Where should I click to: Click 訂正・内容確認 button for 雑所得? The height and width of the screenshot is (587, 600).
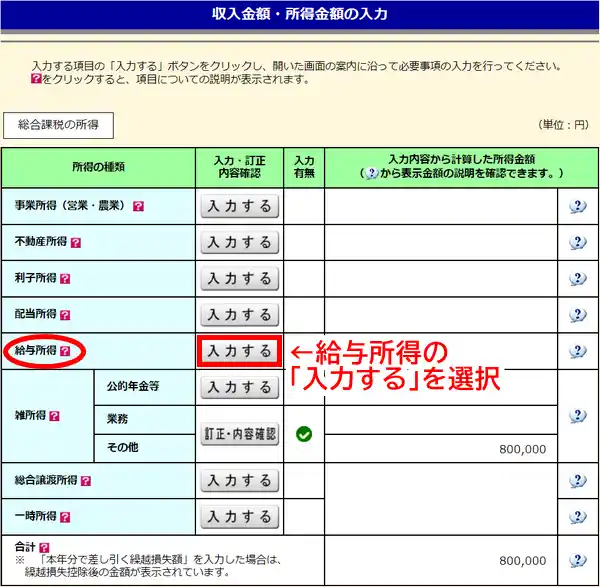pyautogui.click(x=240, y=434)
